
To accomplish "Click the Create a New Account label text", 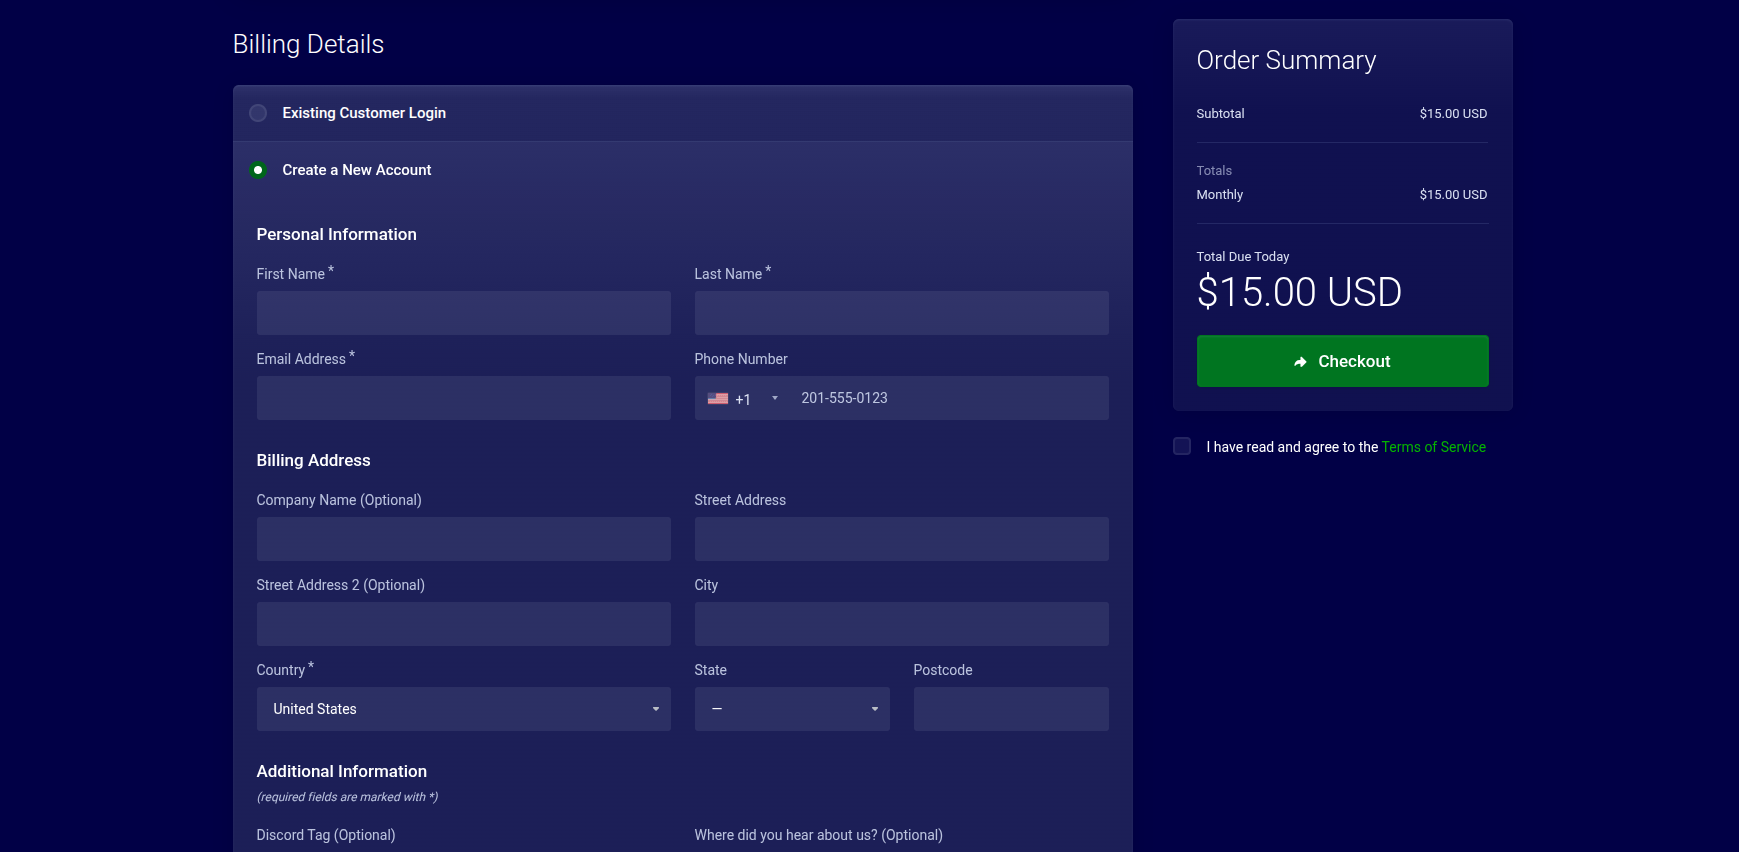I will pyautogui.click(x=357, y=170).
